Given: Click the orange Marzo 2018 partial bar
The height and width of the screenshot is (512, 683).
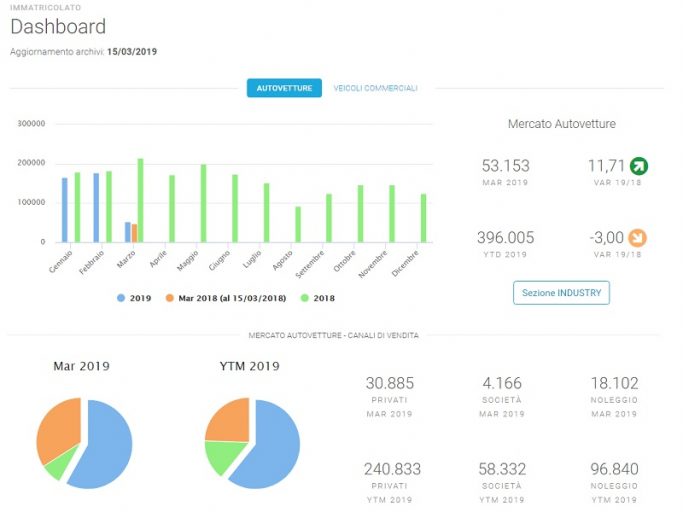Looking at the screenshot, I should coord(135,233).
